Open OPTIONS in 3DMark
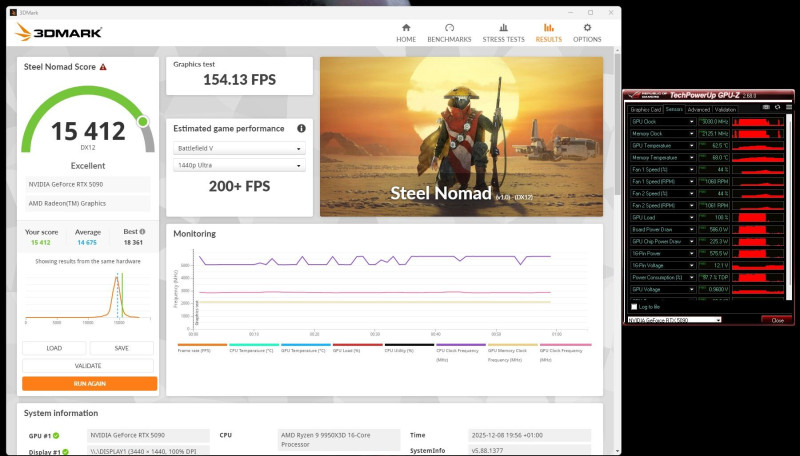The image size is (800, 456). 587,33
